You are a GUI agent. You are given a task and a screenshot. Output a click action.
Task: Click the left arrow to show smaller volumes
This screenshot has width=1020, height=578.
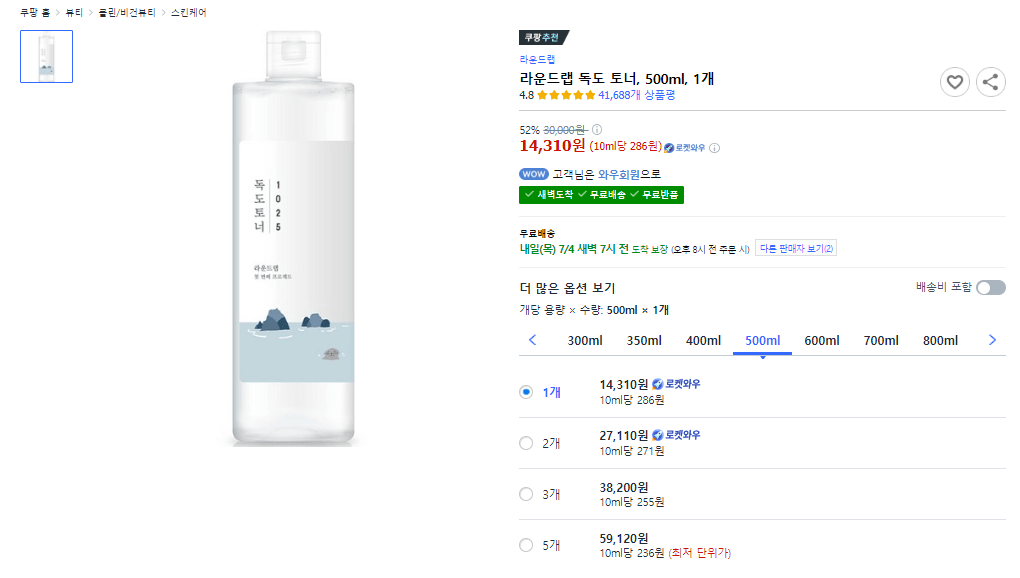[531, 340]
